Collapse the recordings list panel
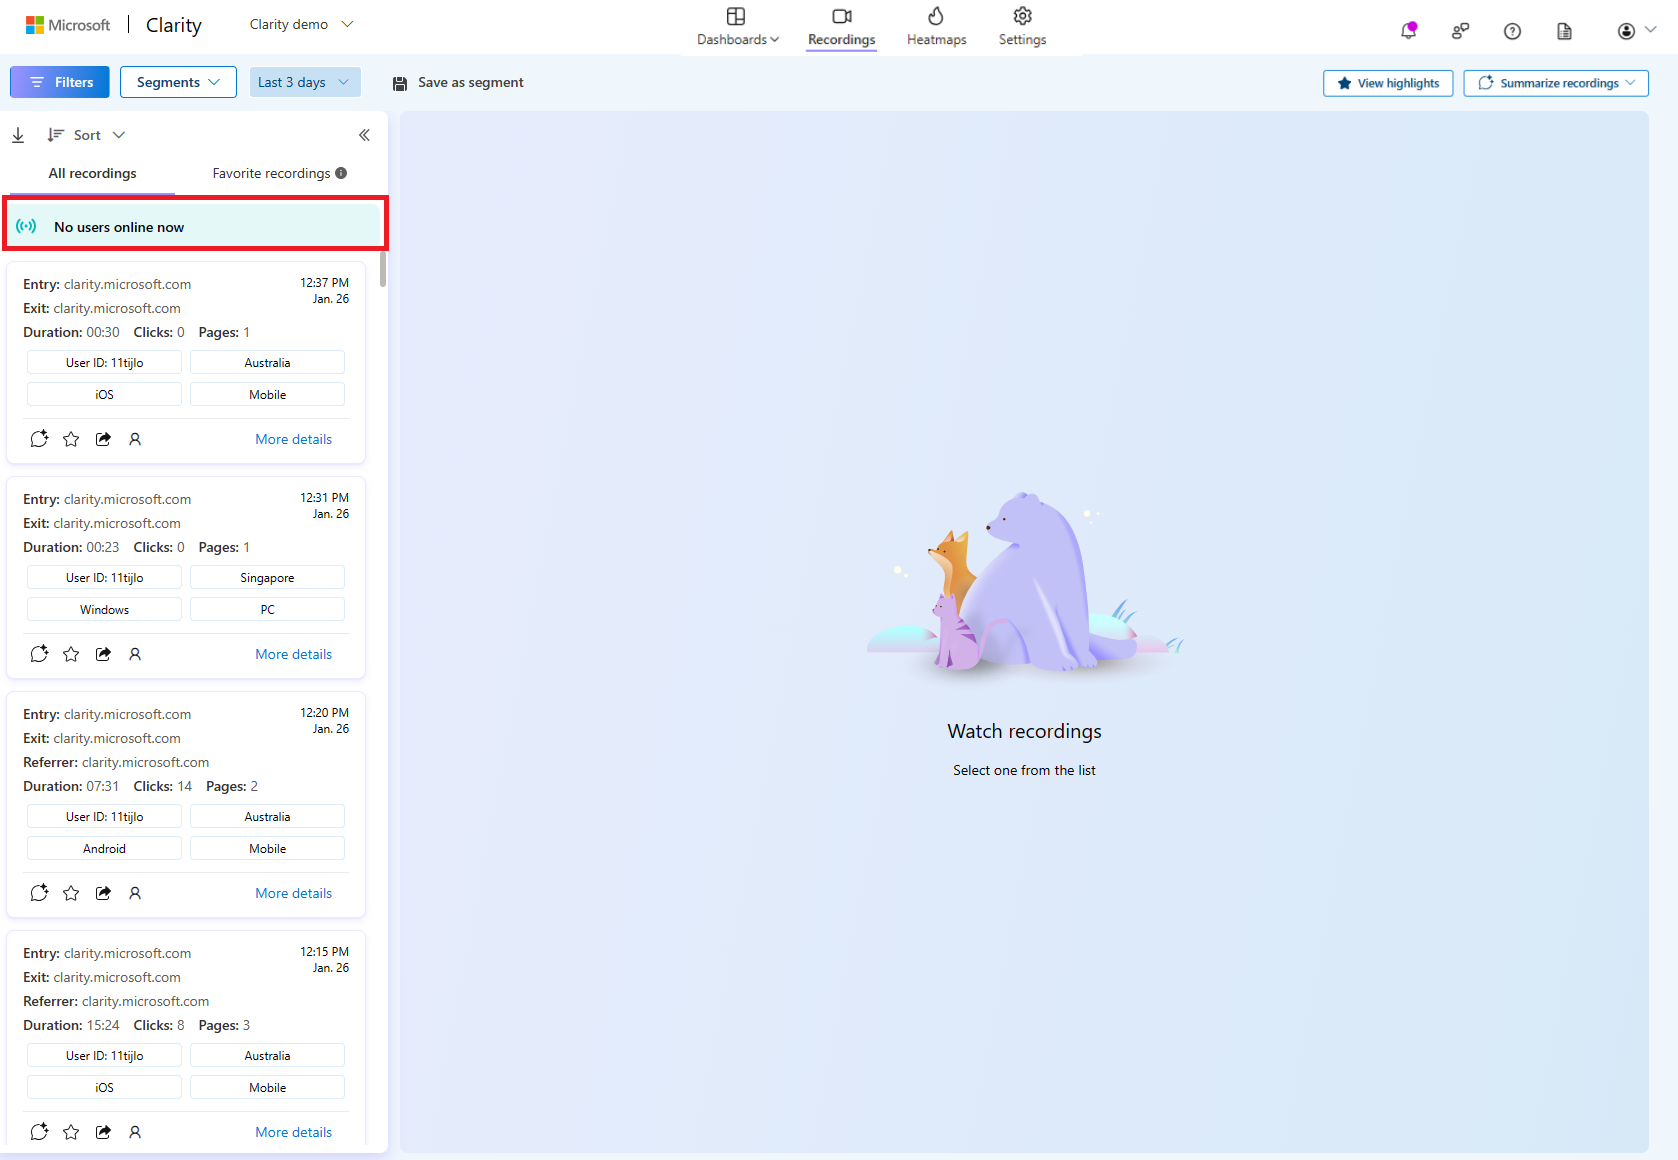The image size is (1678, 1160). [364, 135]
